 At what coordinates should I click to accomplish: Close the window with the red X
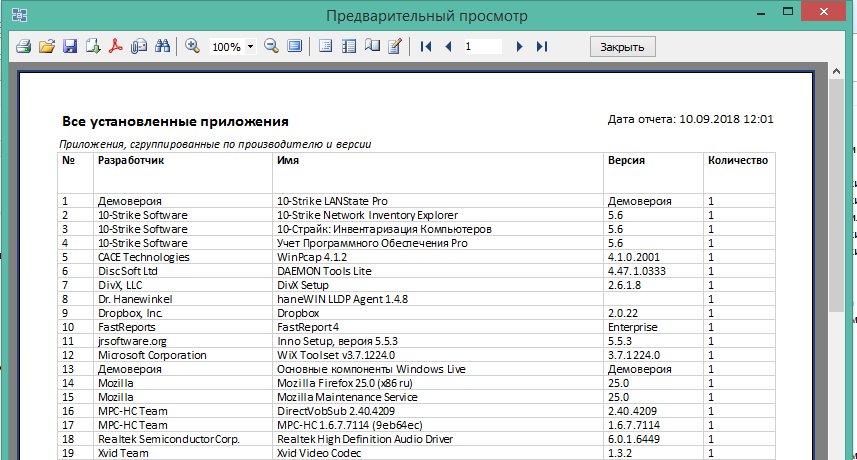coord(824,11)
